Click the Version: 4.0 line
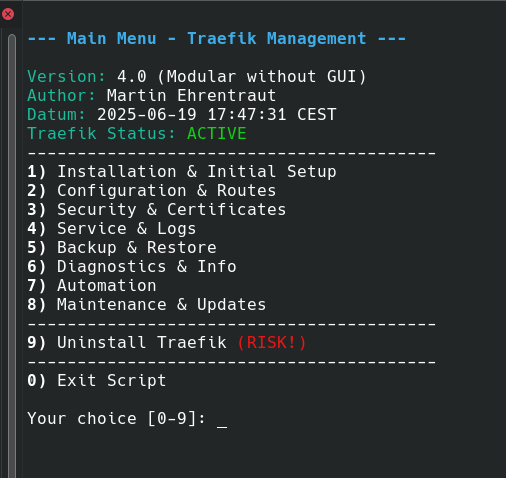506x478 pixels. [197, 77]
